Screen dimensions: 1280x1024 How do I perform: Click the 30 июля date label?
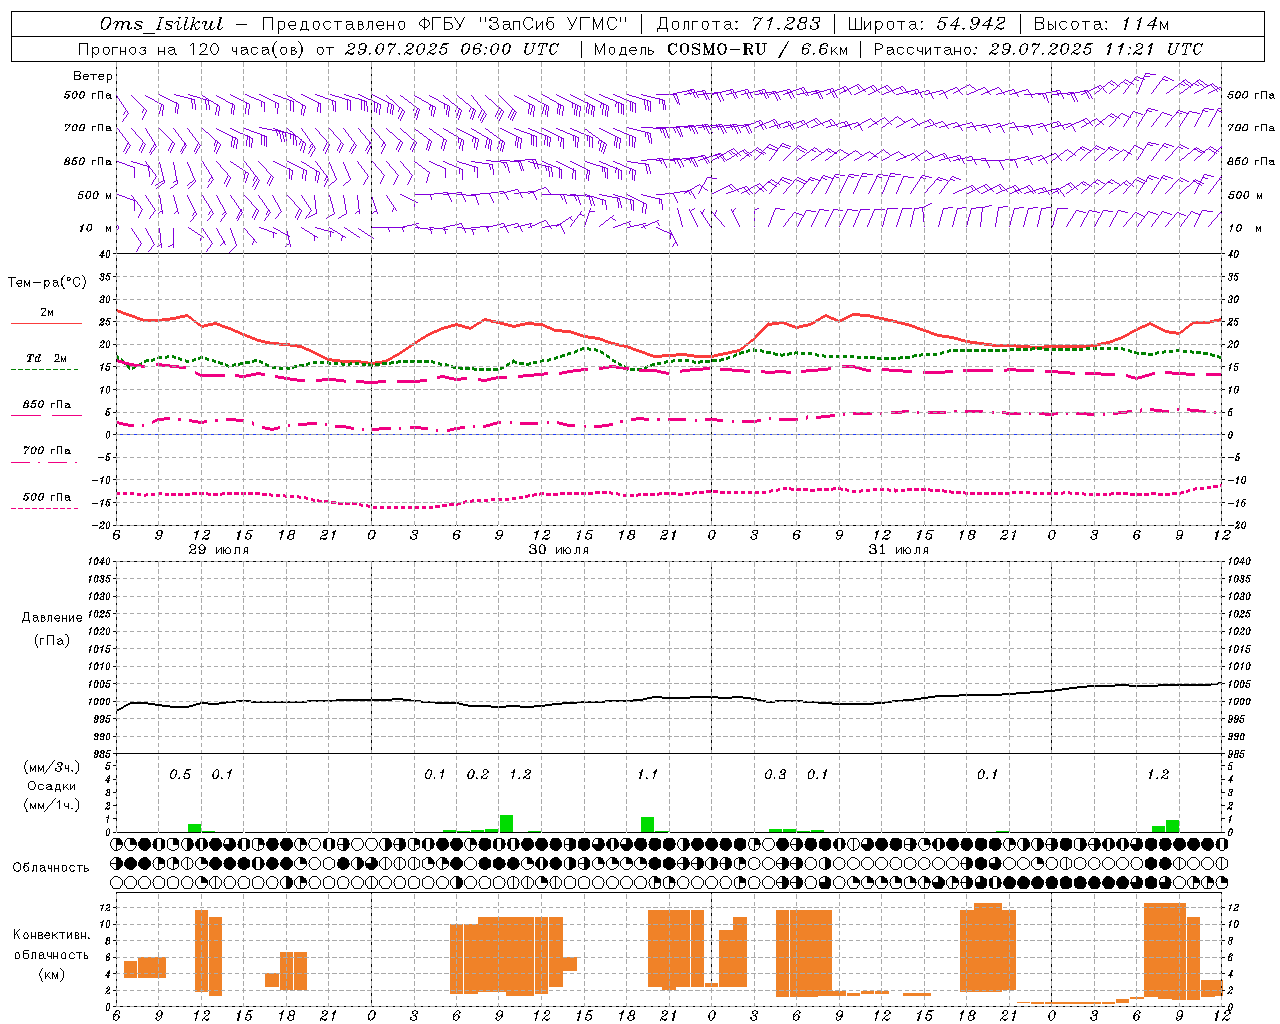tap(559, 550)
